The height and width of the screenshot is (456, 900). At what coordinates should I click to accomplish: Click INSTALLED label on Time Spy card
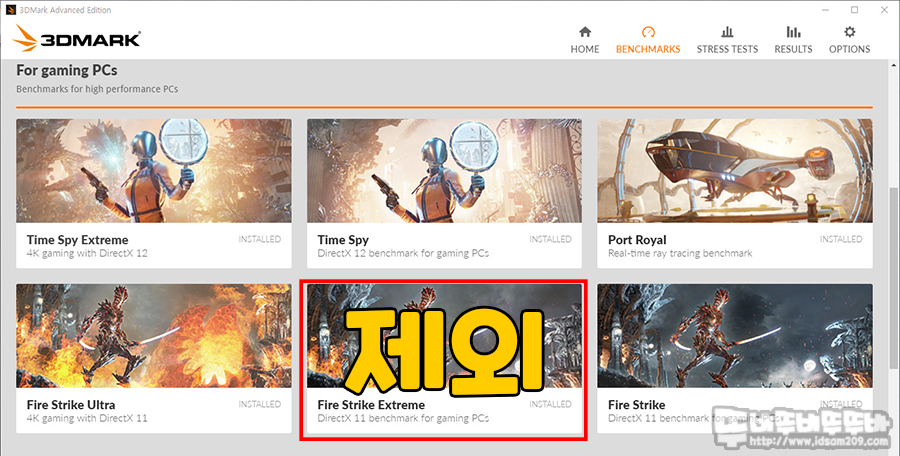[x=550, y=239]
